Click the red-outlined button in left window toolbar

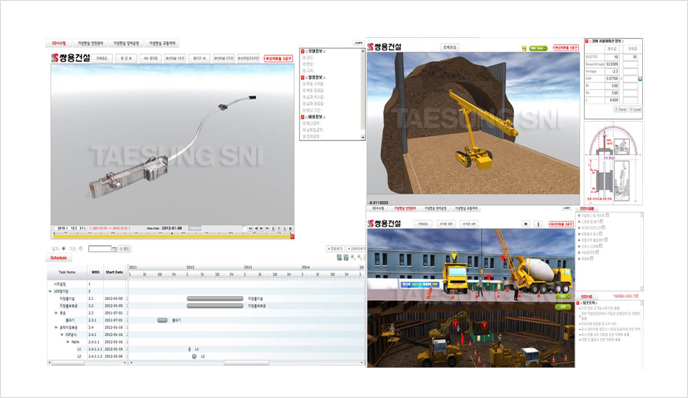pyautogui.click(x=278, y=58)
